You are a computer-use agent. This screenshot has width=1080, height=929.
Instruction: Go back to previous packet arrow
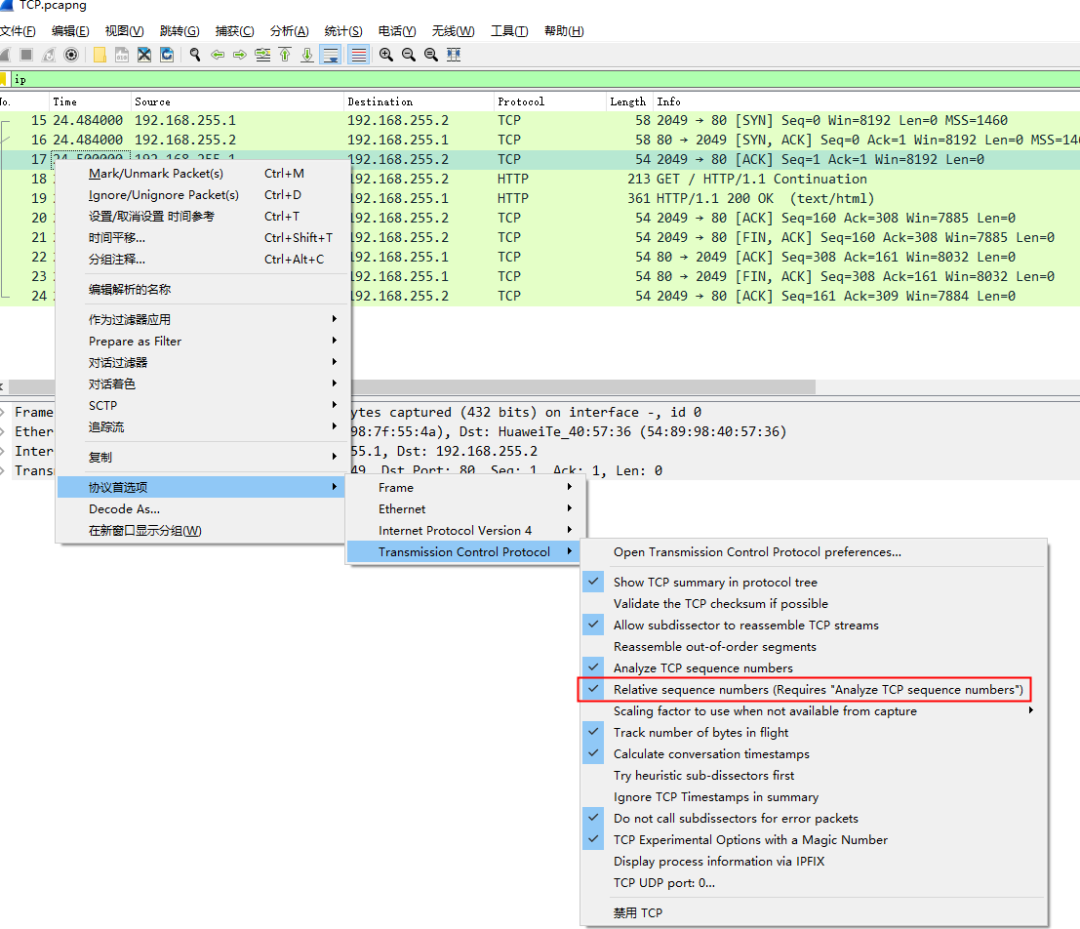click(218, 54)
